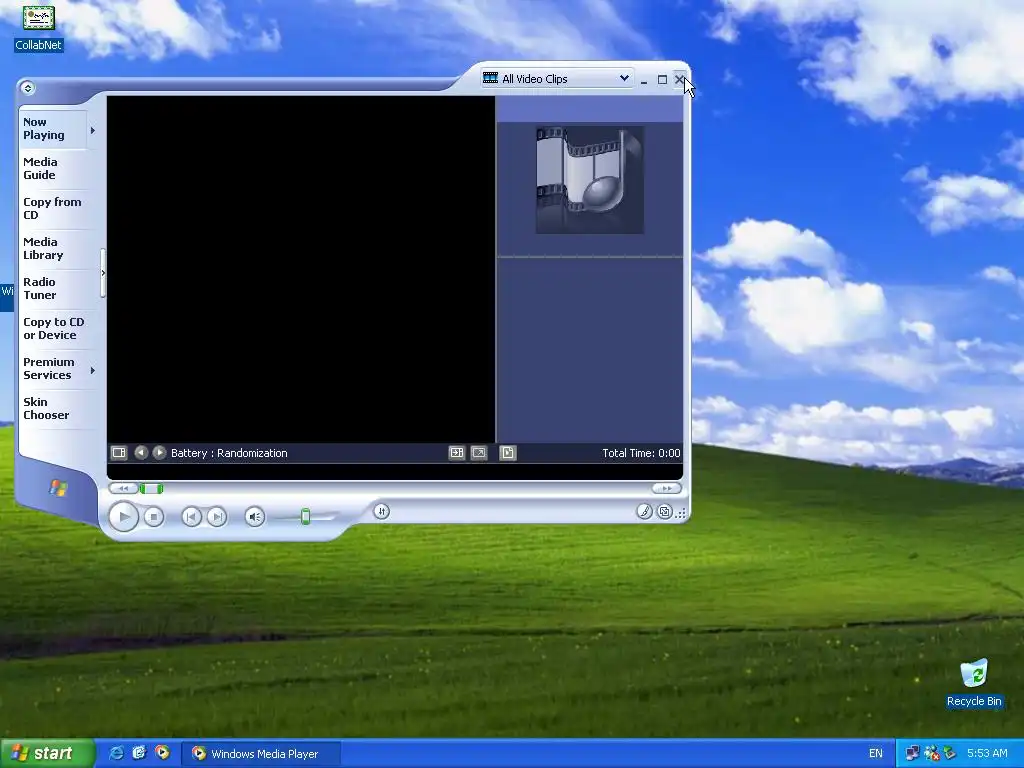Mute the player volume
This screenshot has width=1024, height=768.
tap(255, 517)
